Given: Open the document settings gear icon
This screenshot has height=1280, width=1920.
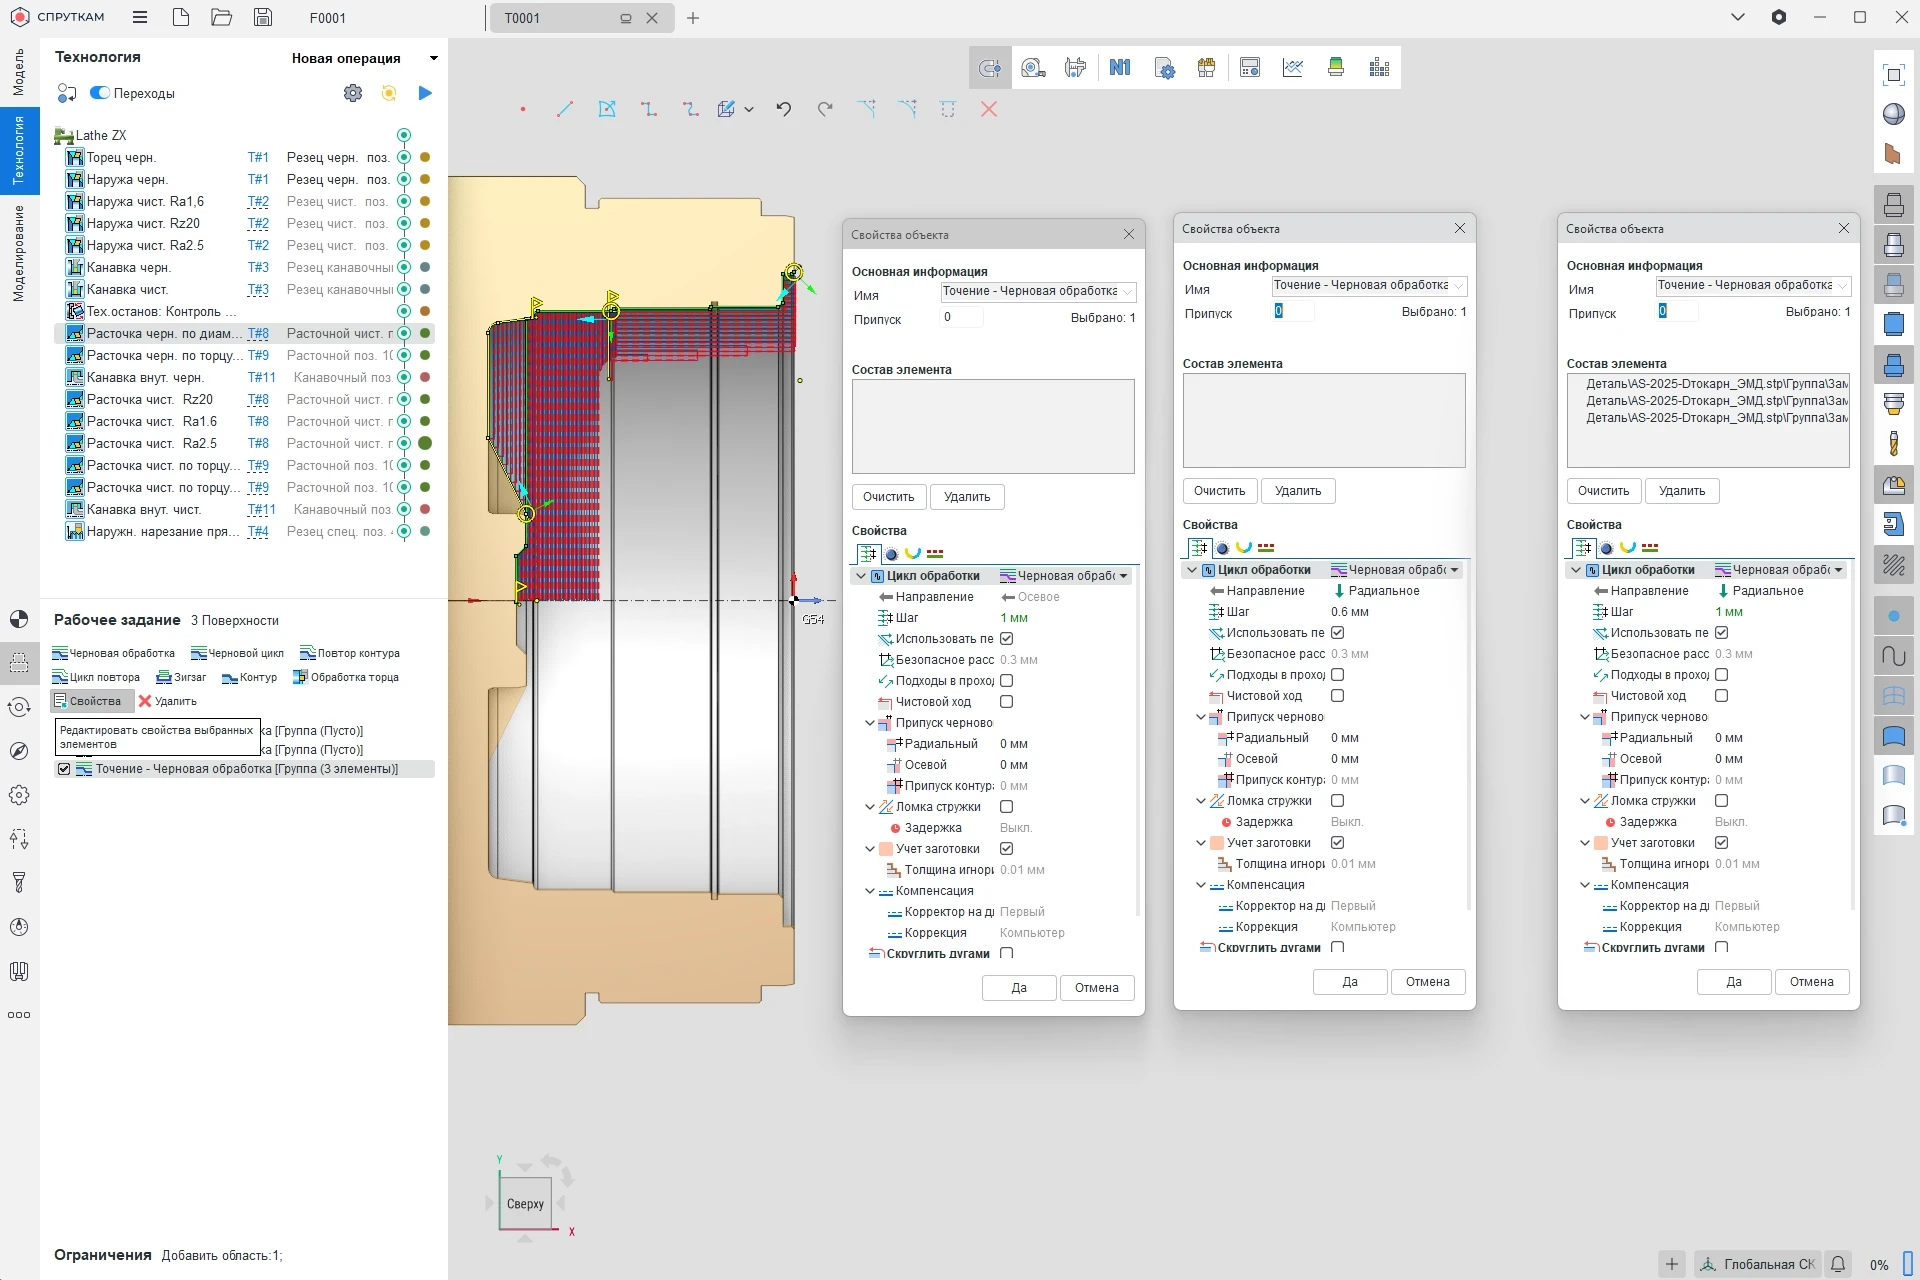Looking at the screenshot, I should (1164, 68).
